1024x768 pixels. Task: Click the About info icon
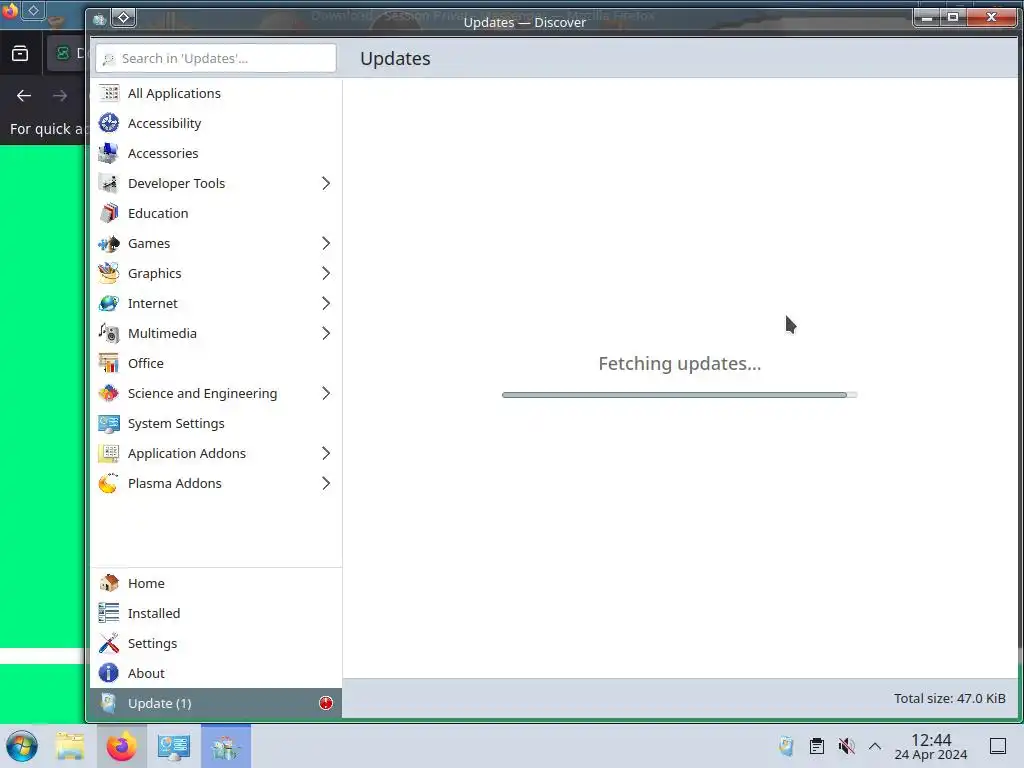click(108, 673)
